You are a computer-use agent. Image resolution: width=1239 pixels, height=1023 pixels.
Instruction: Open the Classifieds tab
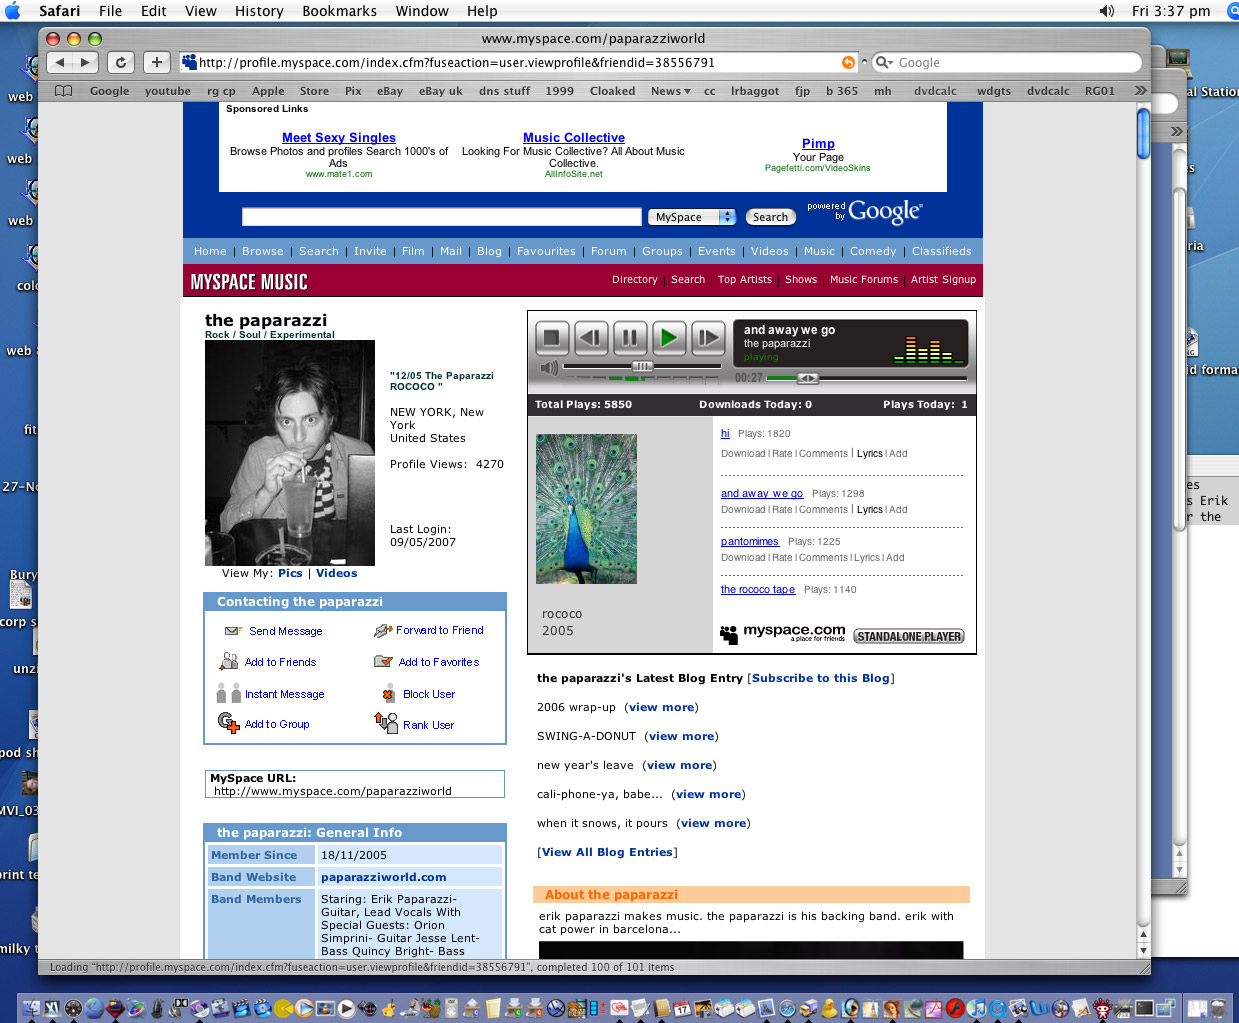942,251
